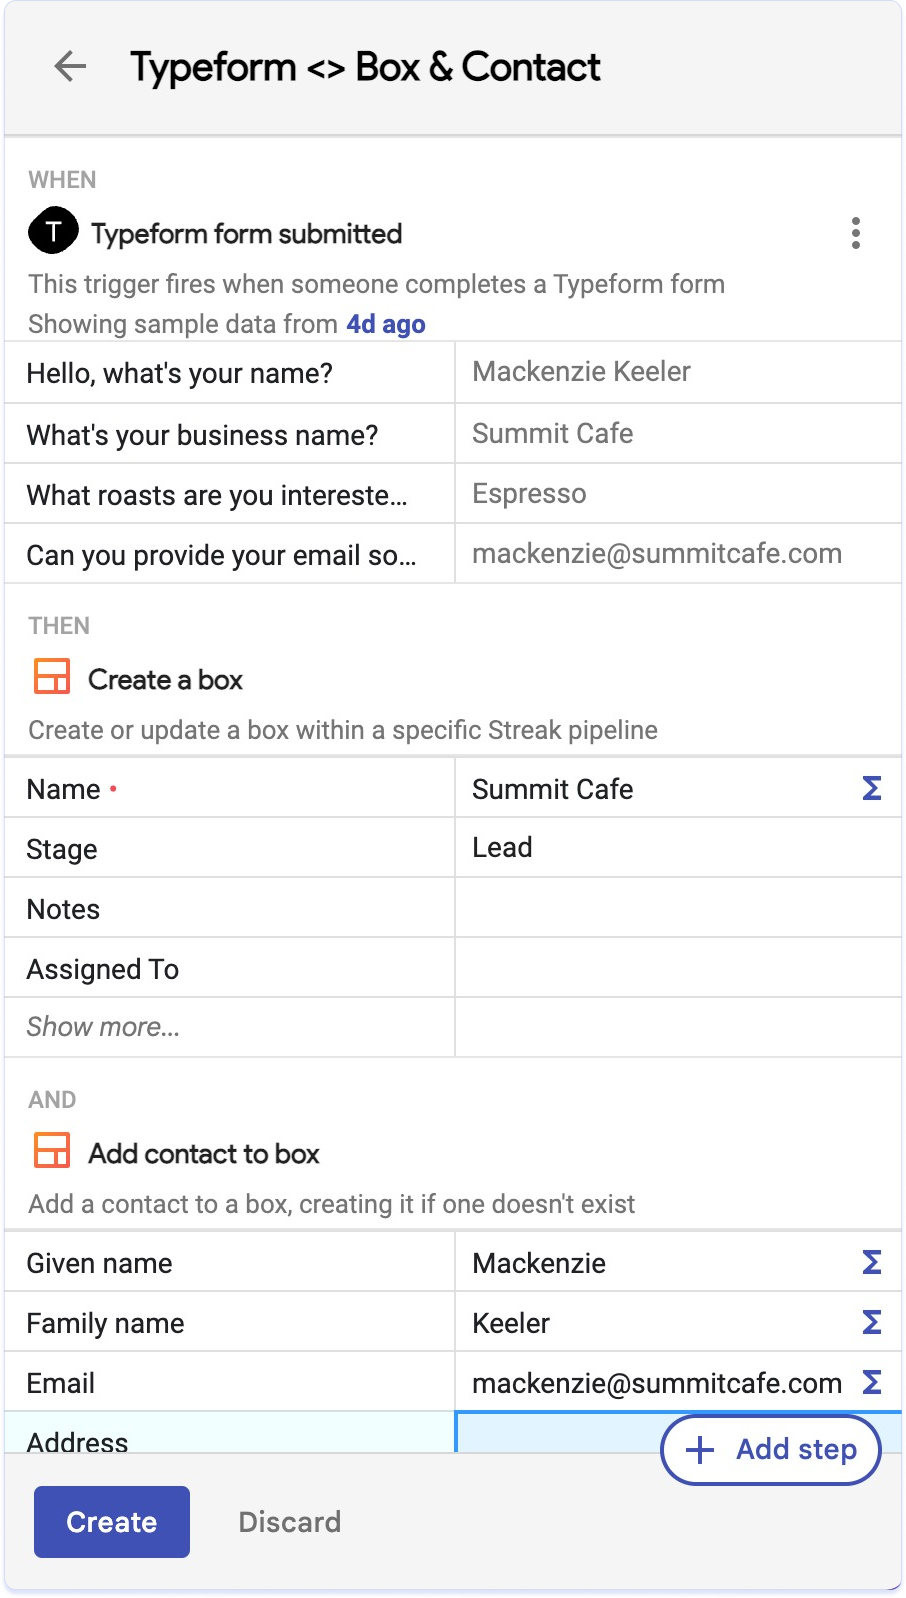
Task: Select the Create a box step title
Action: tap(165, 679)
